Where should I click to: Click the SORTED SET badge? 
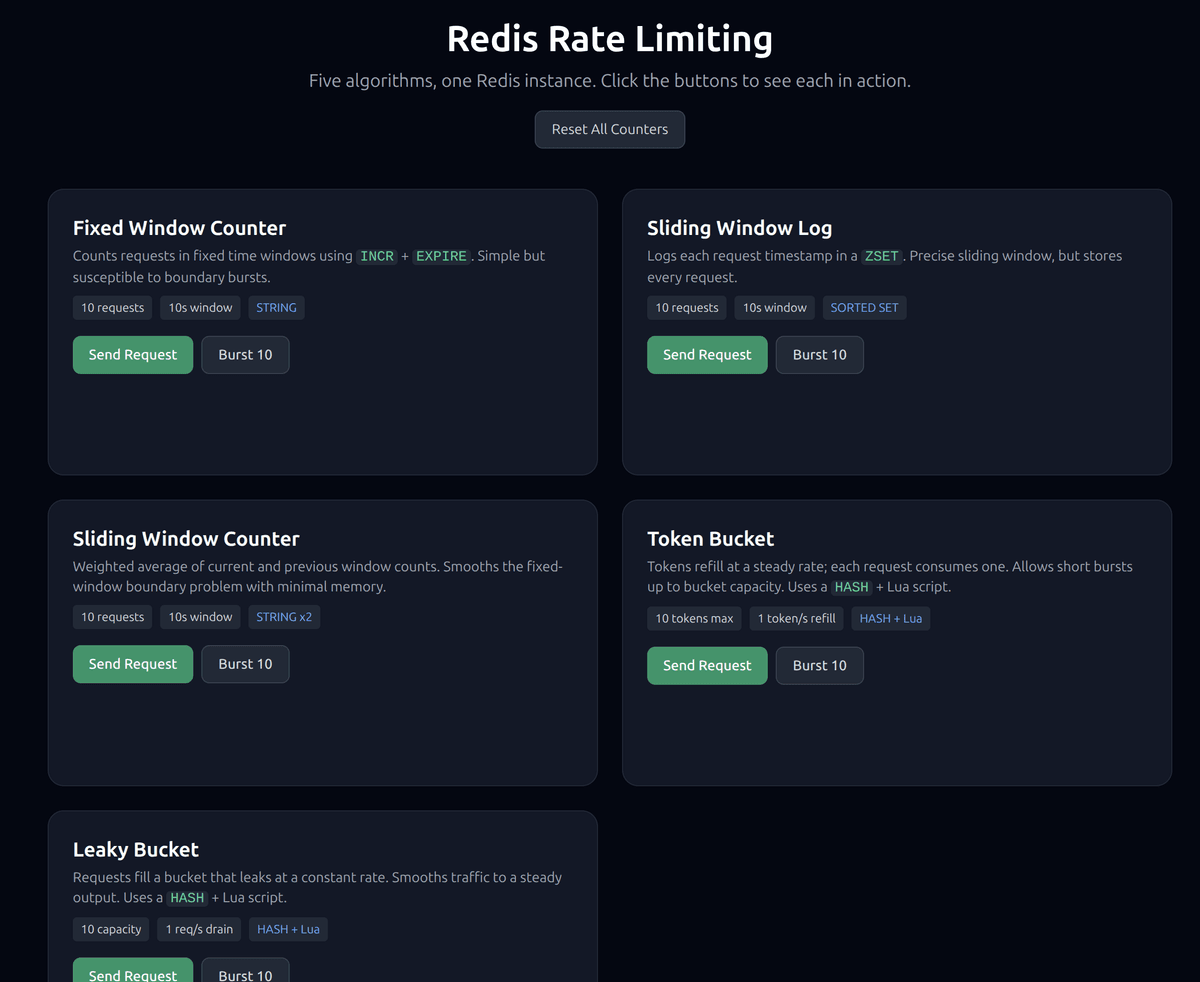click(864, 307)
